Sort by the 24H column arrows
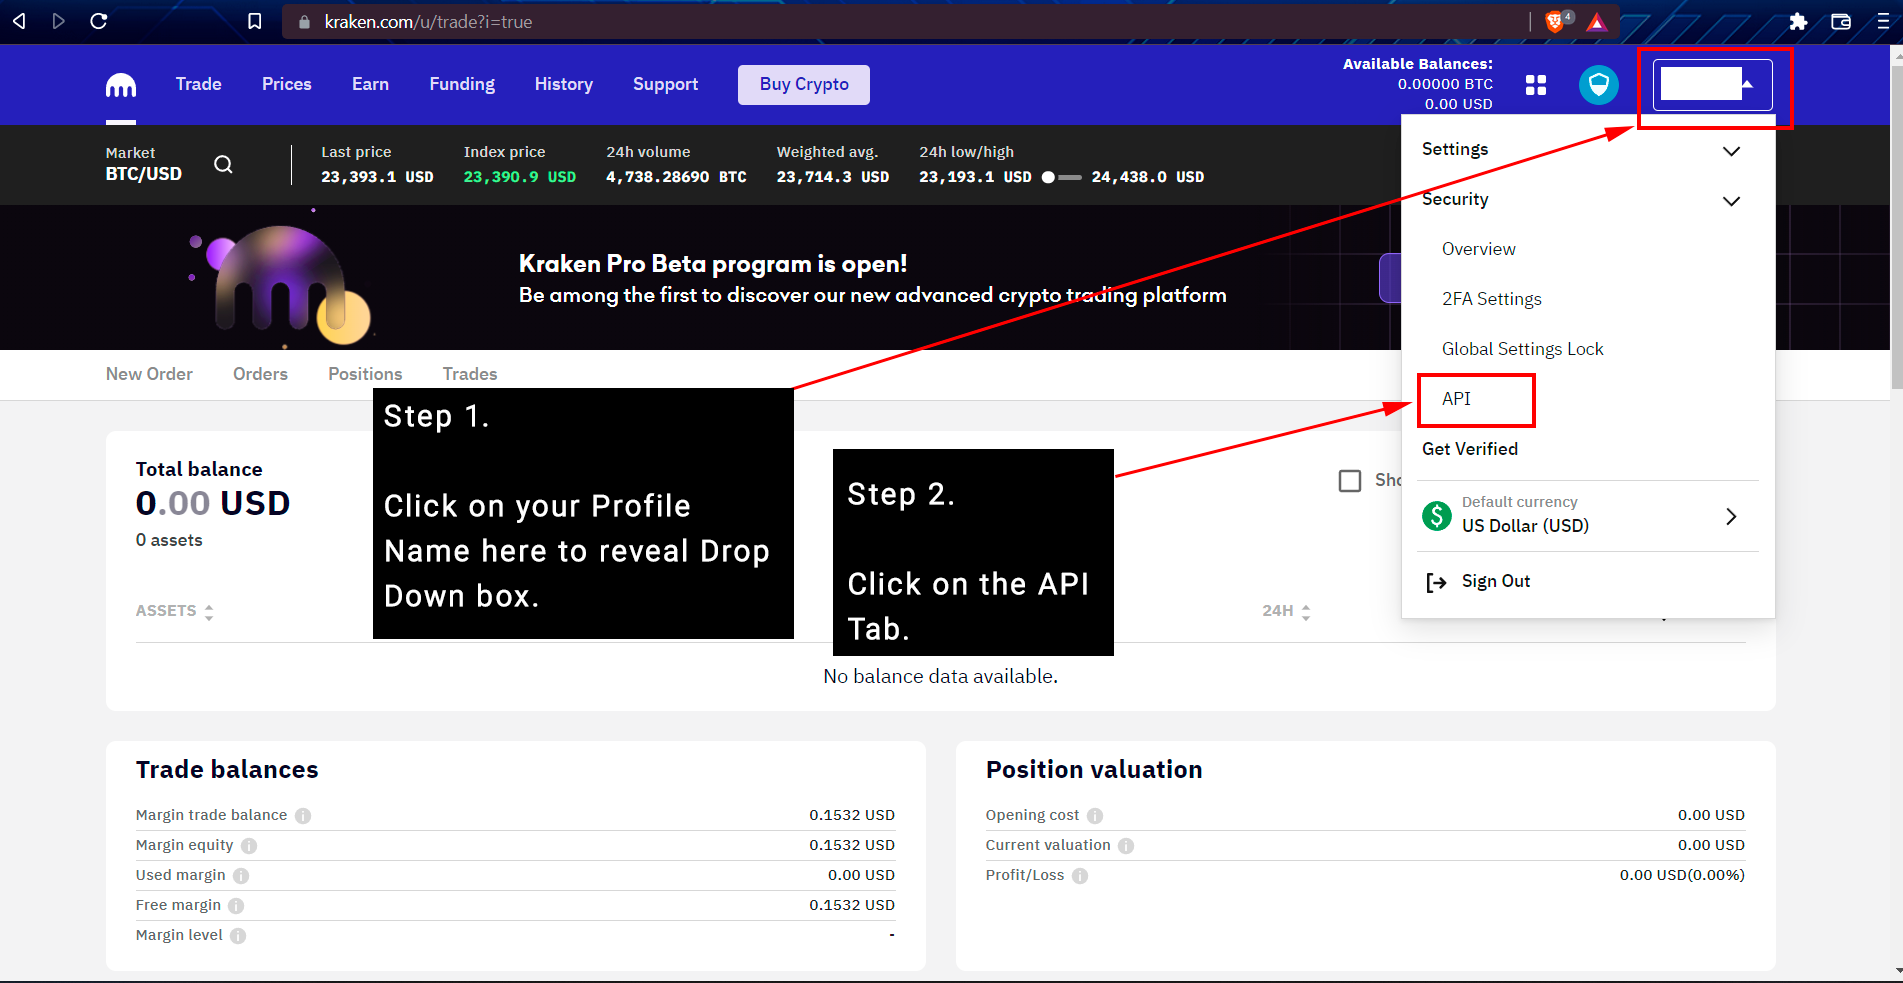The width and height of the screenshot is (1903, 983). pos(1306,612)
